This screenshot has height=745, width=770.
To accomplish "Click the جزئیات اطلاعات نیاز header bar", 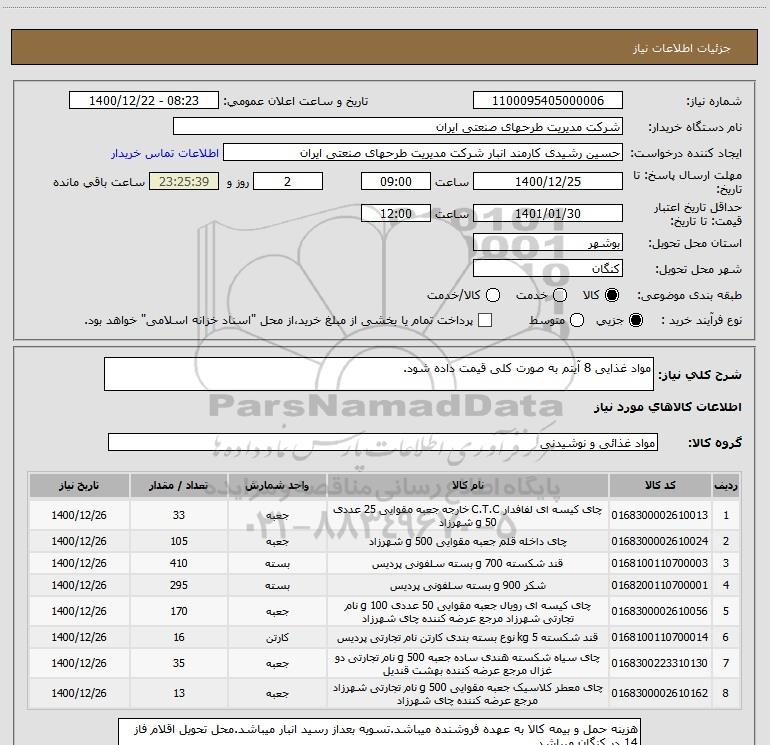I will coord(384,47).
